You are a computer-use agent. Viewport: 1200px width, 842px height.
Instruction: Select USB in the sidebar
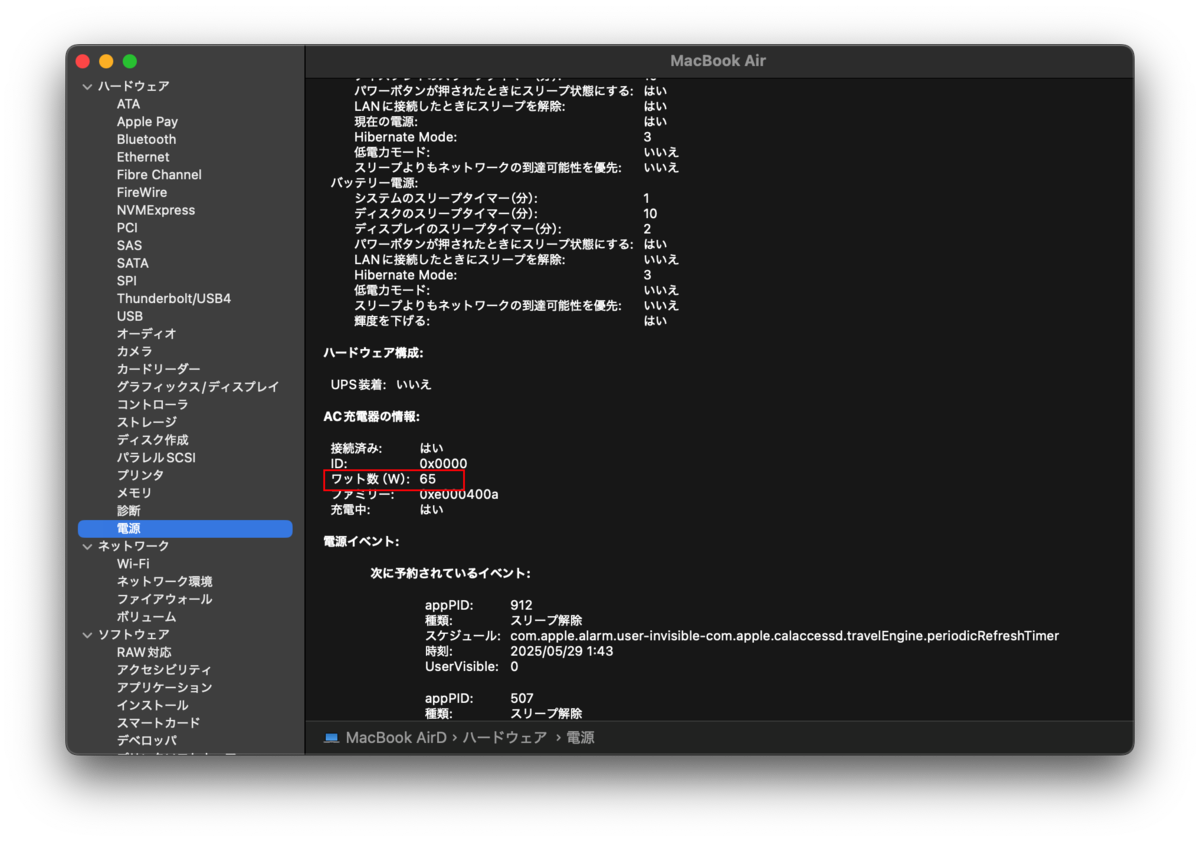click(x=130, y=316)
